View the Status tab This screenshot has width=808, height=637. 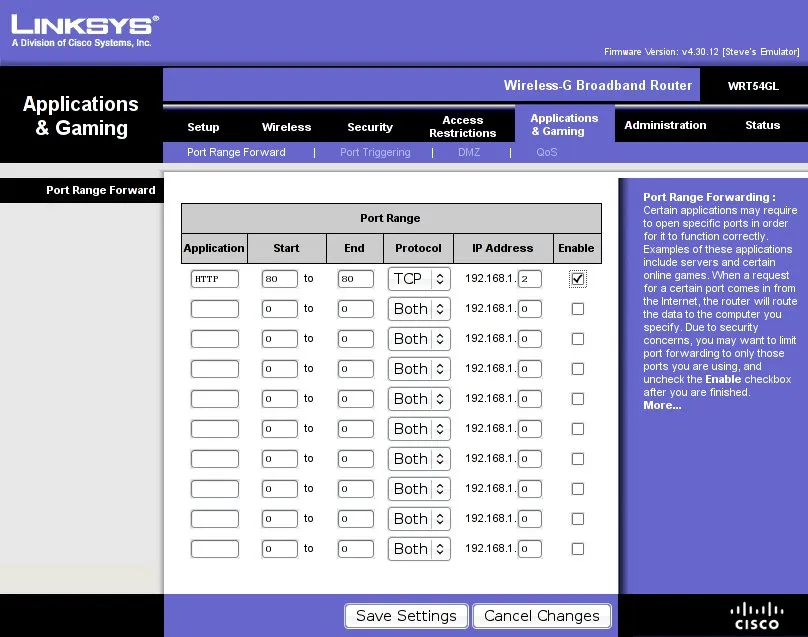coord(762,125)
